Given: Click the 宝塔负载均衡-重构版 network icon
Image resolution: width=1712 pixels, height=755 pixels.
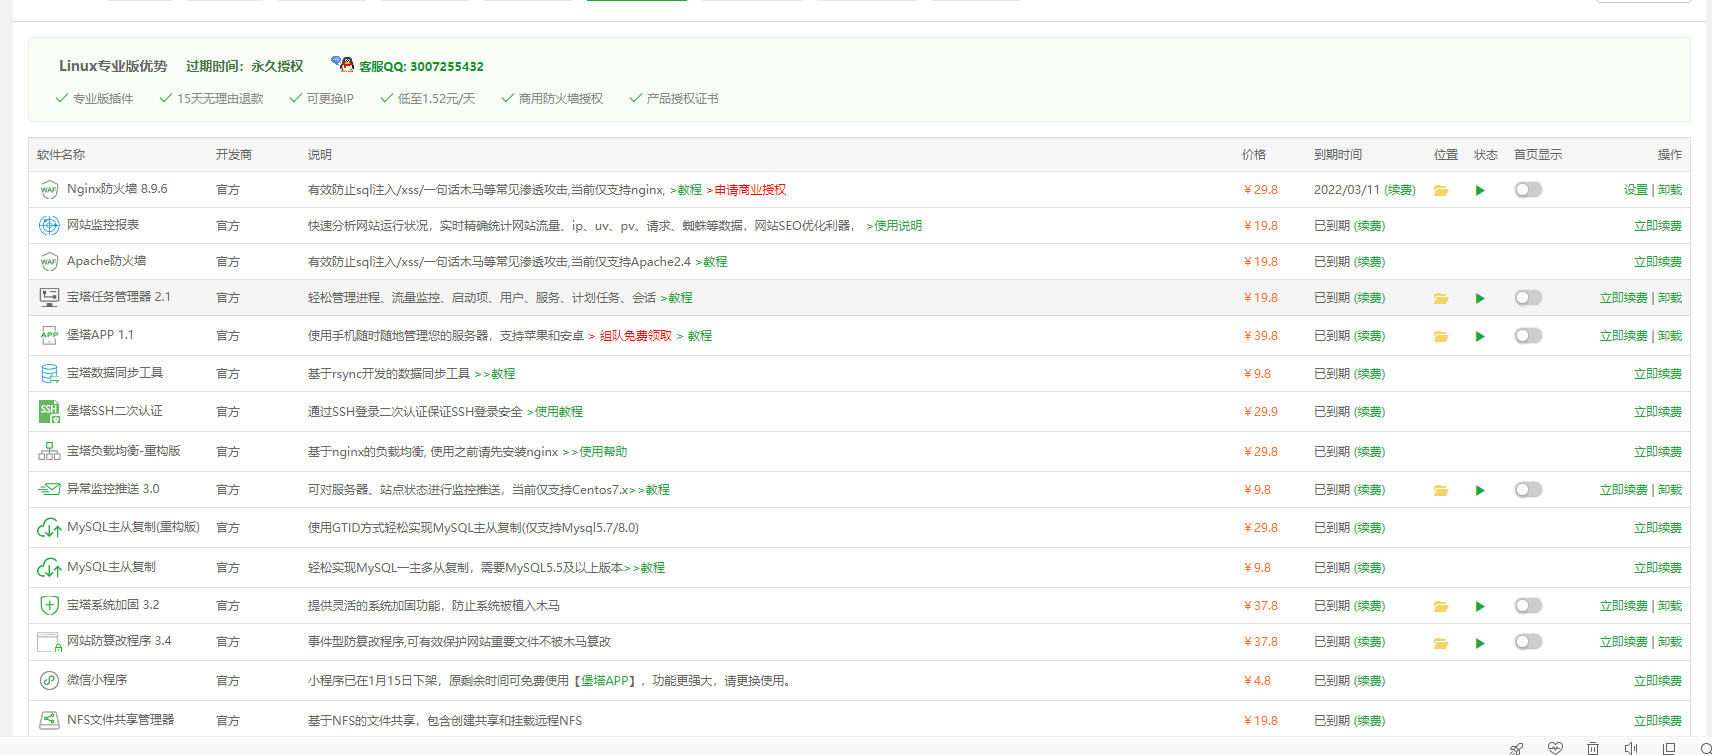Looking at the screenshot, I should [49, 451].
